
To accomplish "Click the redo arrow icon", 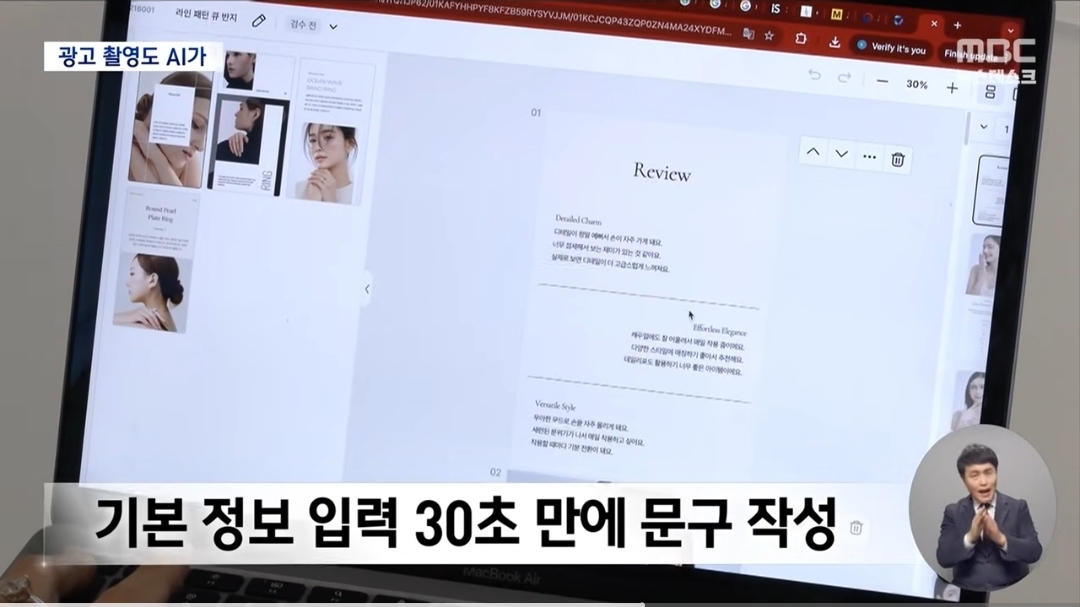I will [844, 78].
